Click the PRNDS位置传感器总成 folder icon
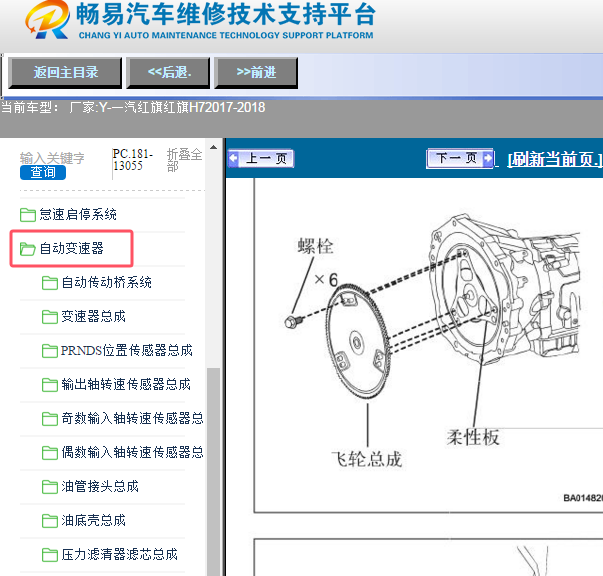This screenshot has width=603, height=576. click(x=50, y=350)
